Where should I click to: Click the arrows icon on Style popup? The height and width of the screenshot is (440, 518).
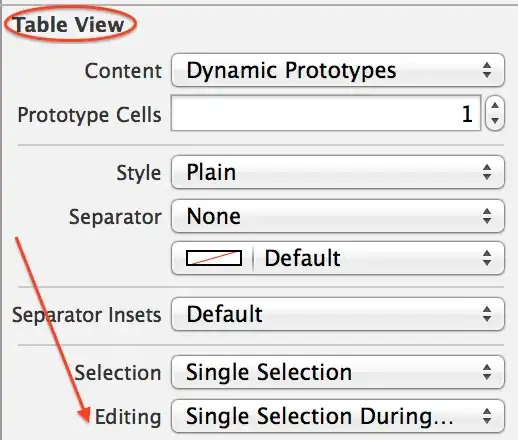pos(487,172)
